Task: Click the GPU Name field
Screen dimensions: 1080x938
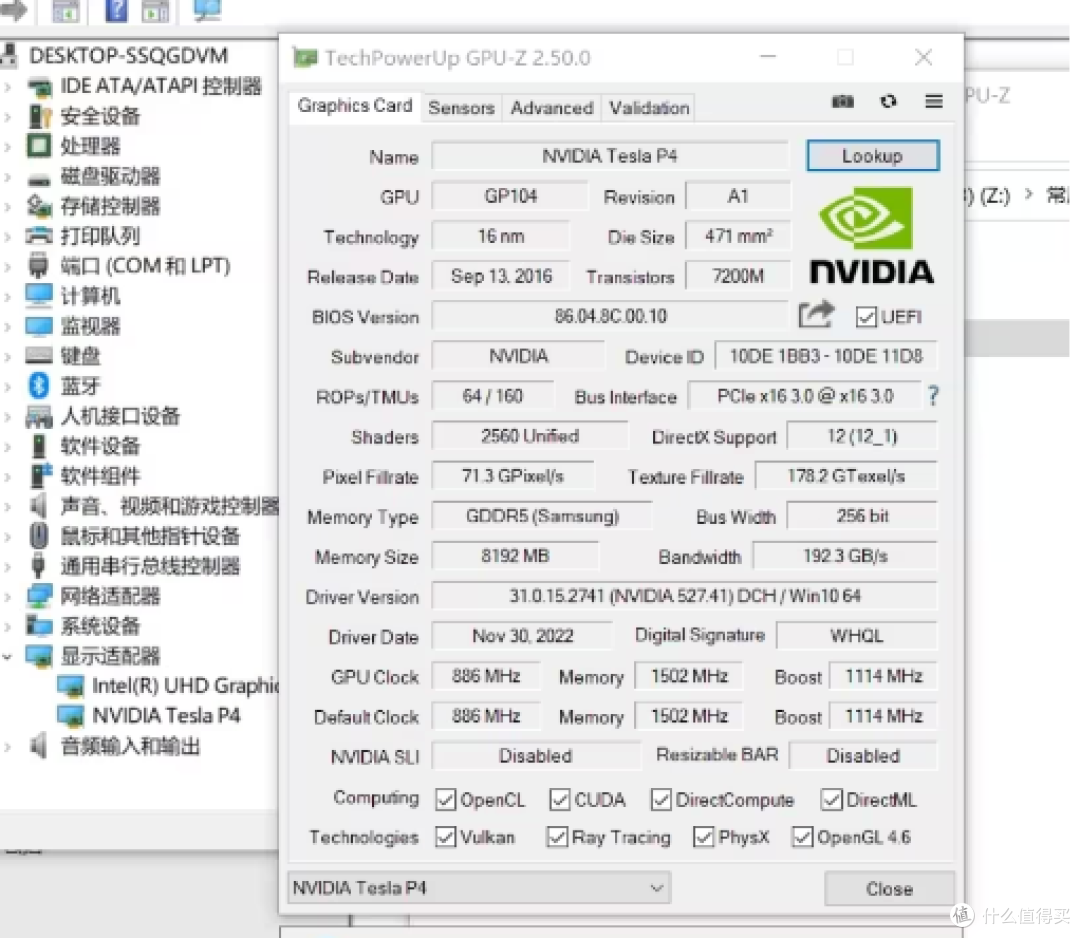Action: (x=610, y=156)
